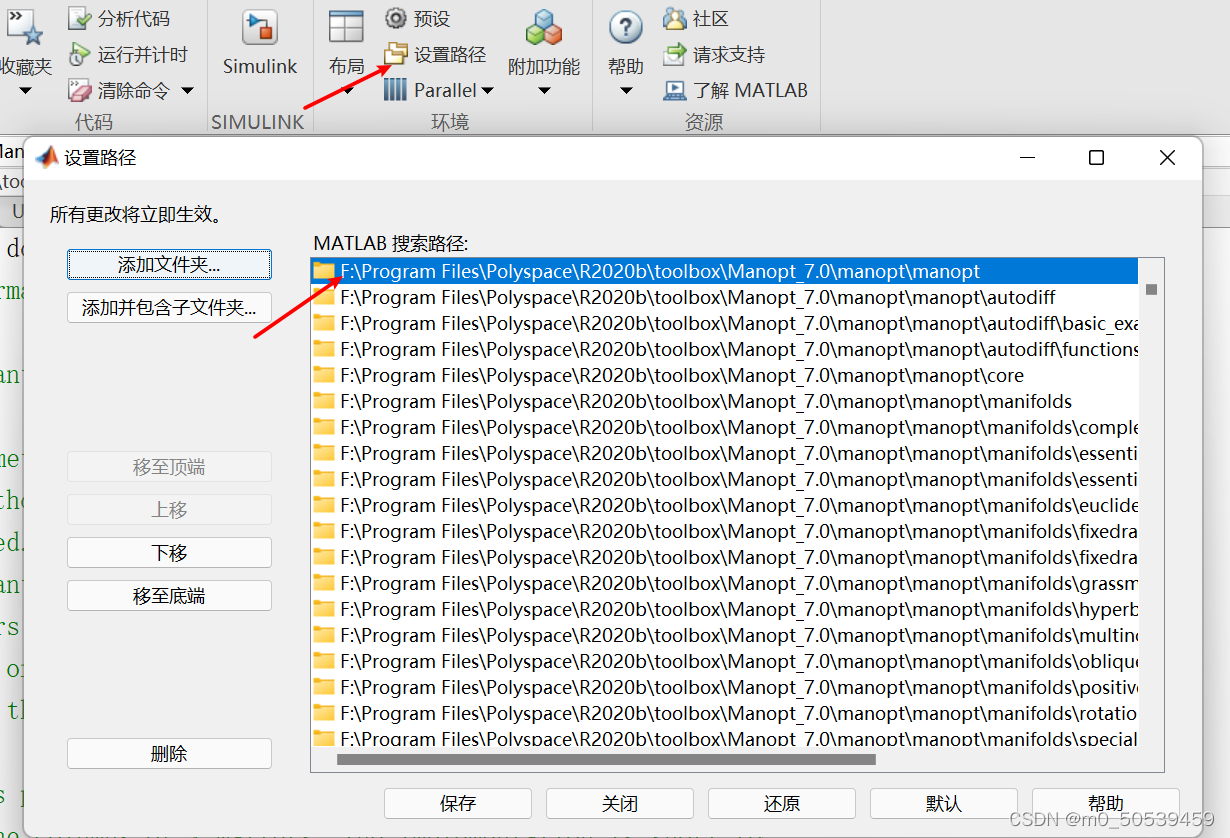Click the horizontal scrollbar of path list
This screenshot has width=1230, height=838.
coord(606,760)
